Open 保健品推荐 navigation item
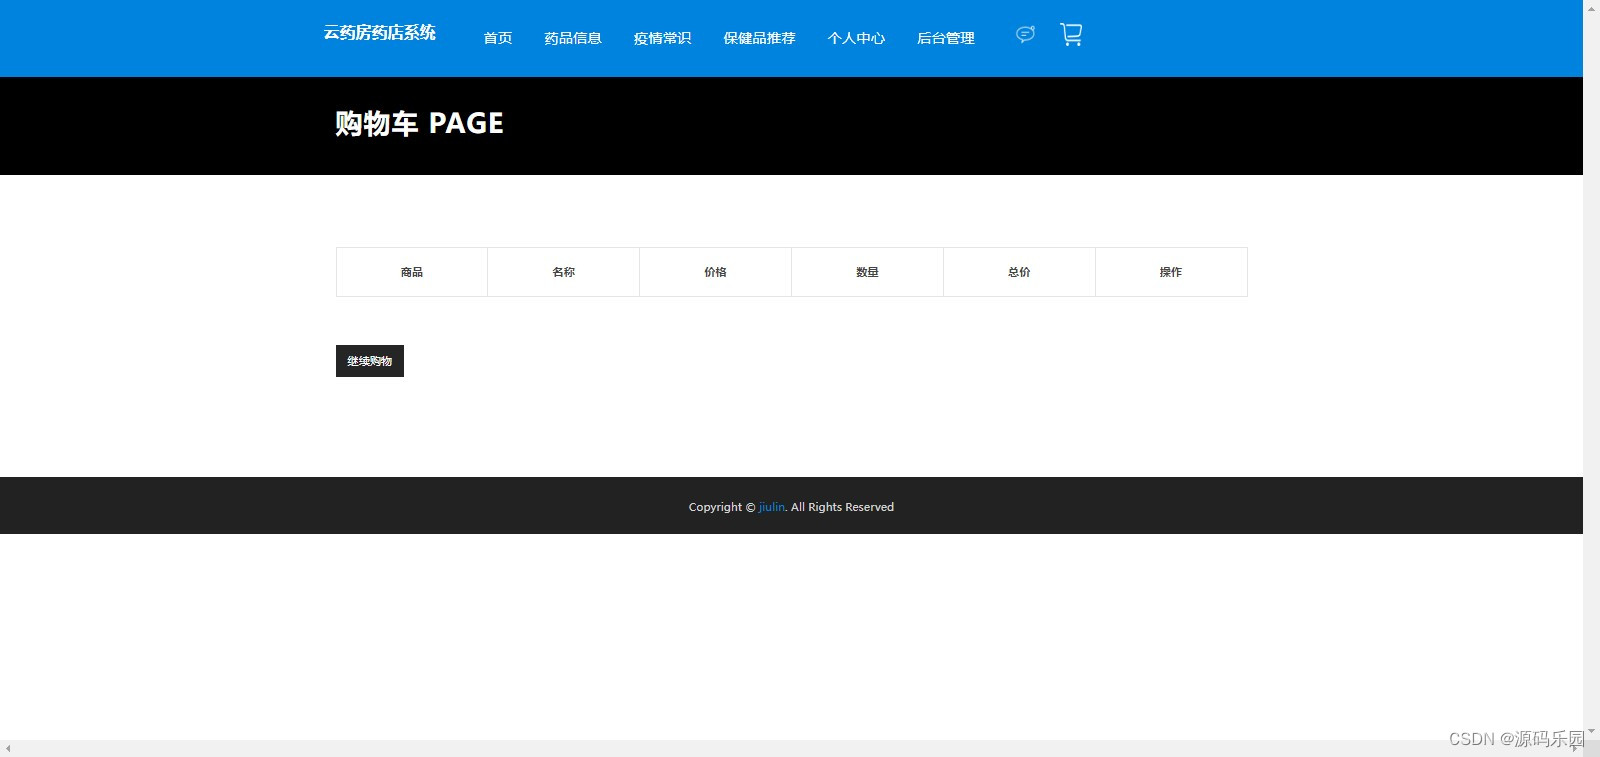 coord(759,38)
